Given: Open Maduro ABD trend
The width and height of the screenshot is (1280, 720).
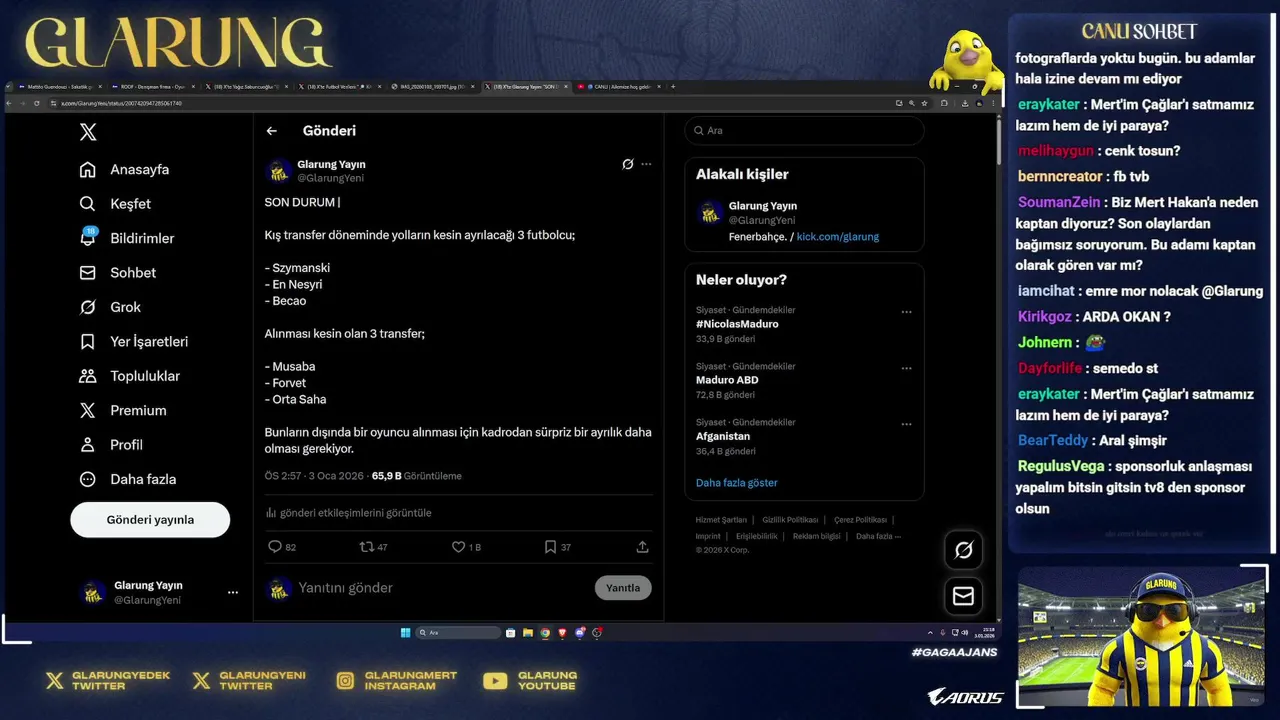Looking at the screenshot, I should (727, 380).
